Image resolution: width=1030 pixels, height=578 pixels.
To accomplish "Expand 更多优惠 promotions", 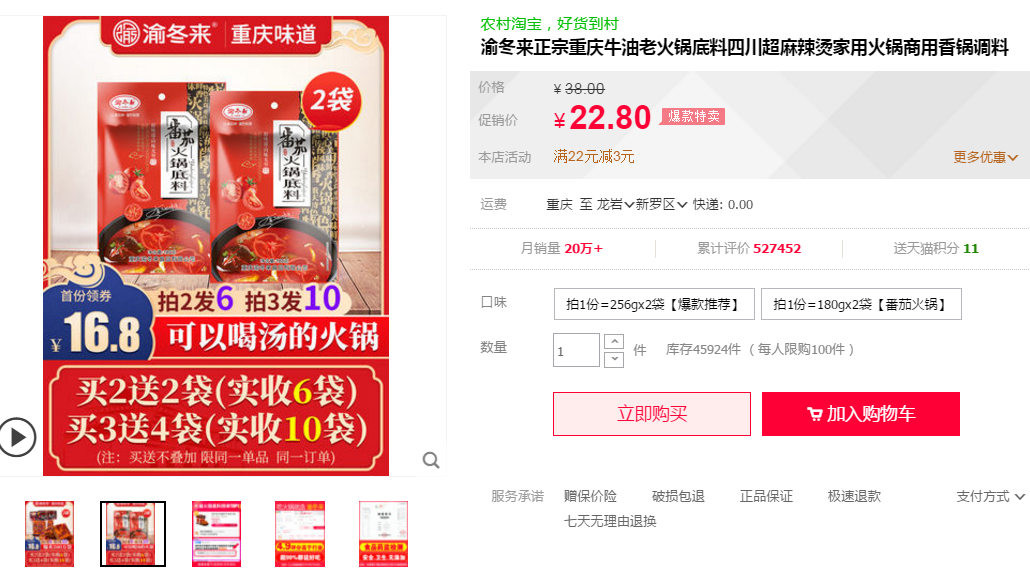I will click(x=985, y=158).
